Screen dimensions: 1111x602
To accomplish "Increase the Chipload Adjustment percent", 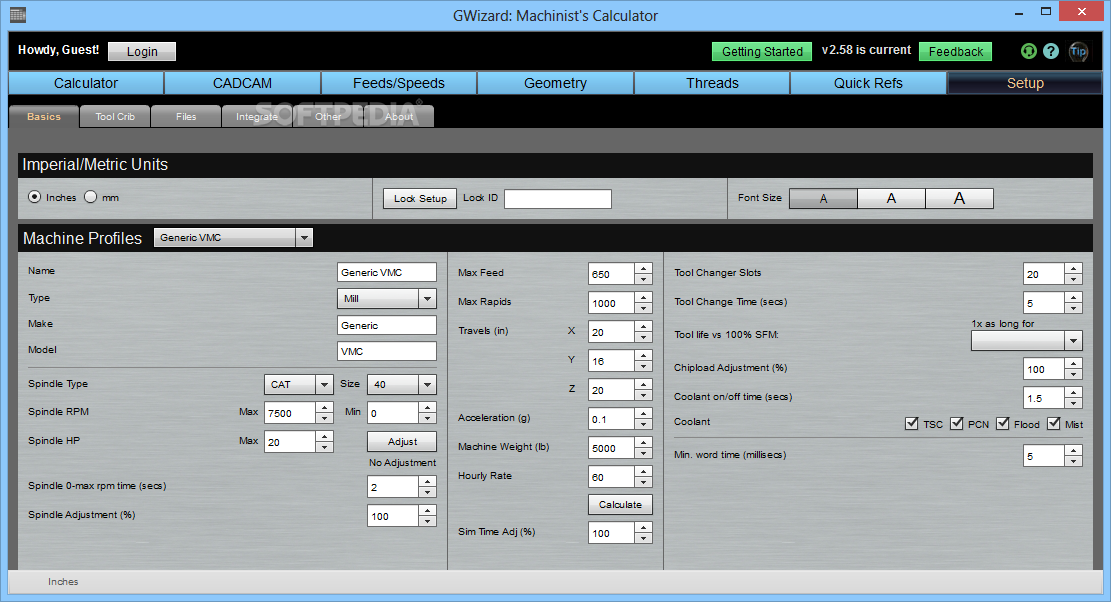I will (x=1073, y=364).
